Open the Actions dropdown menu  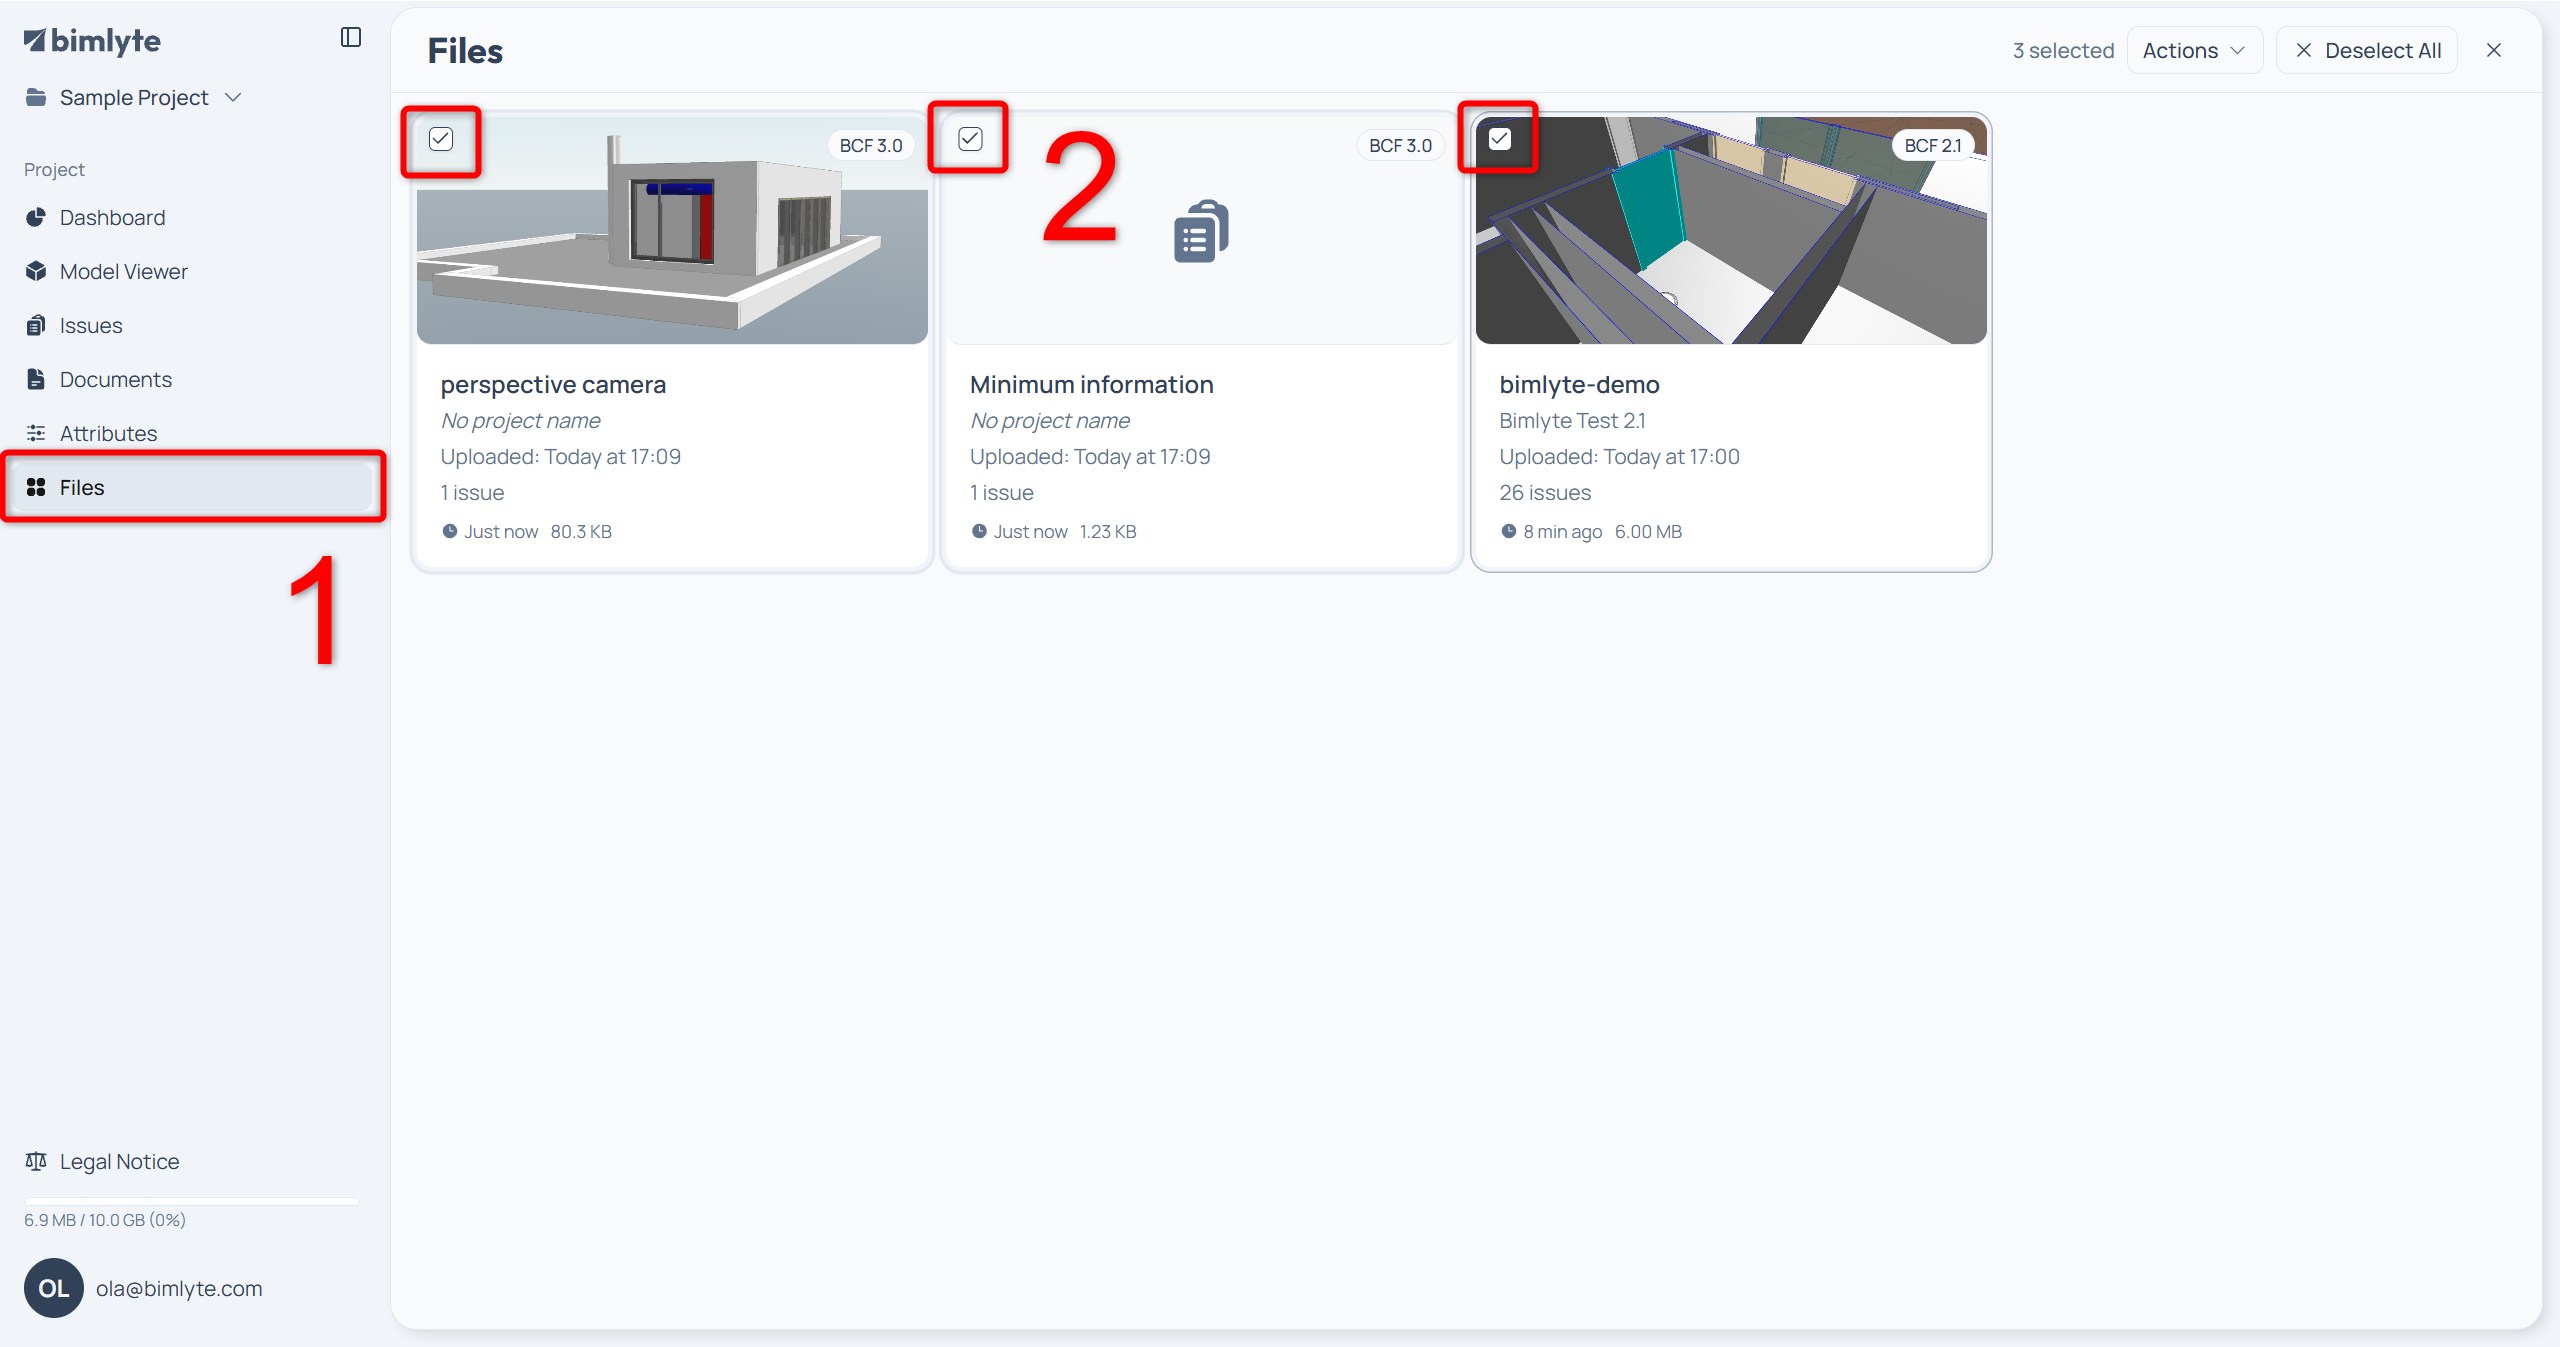2194,50
